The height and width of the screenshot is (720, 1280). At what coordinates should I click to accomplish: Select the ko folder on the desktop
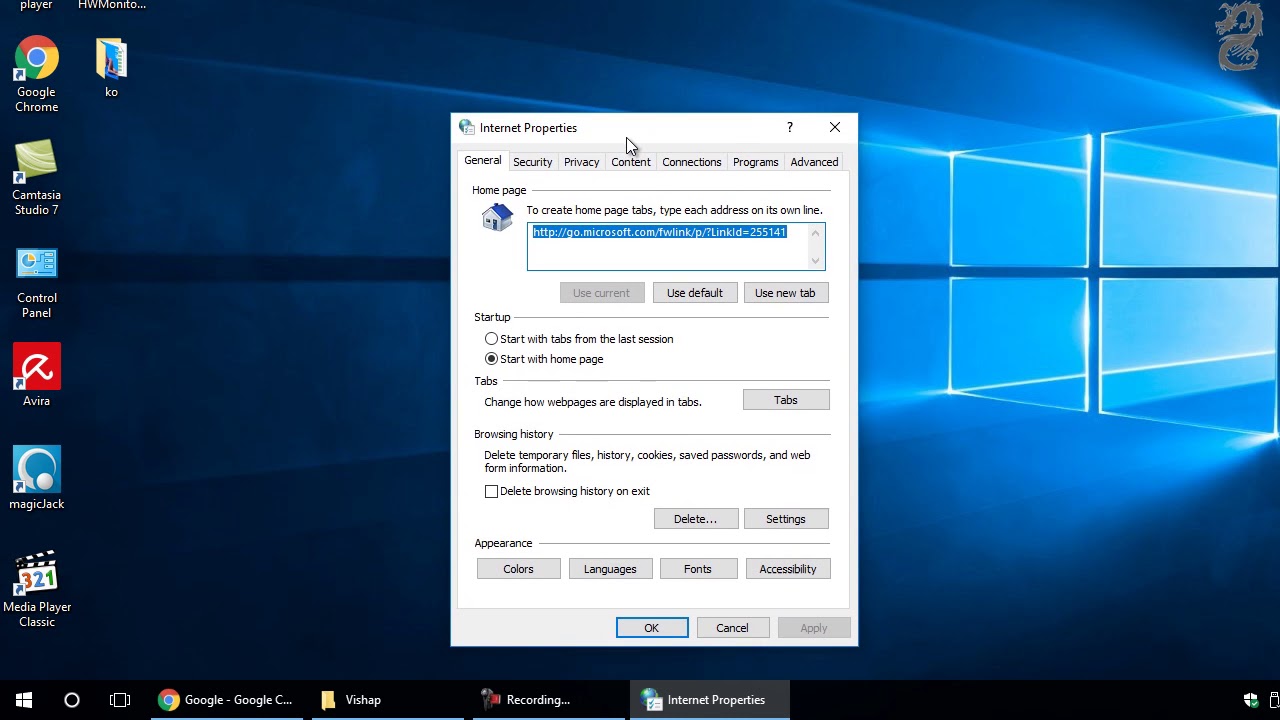point(111,68)
